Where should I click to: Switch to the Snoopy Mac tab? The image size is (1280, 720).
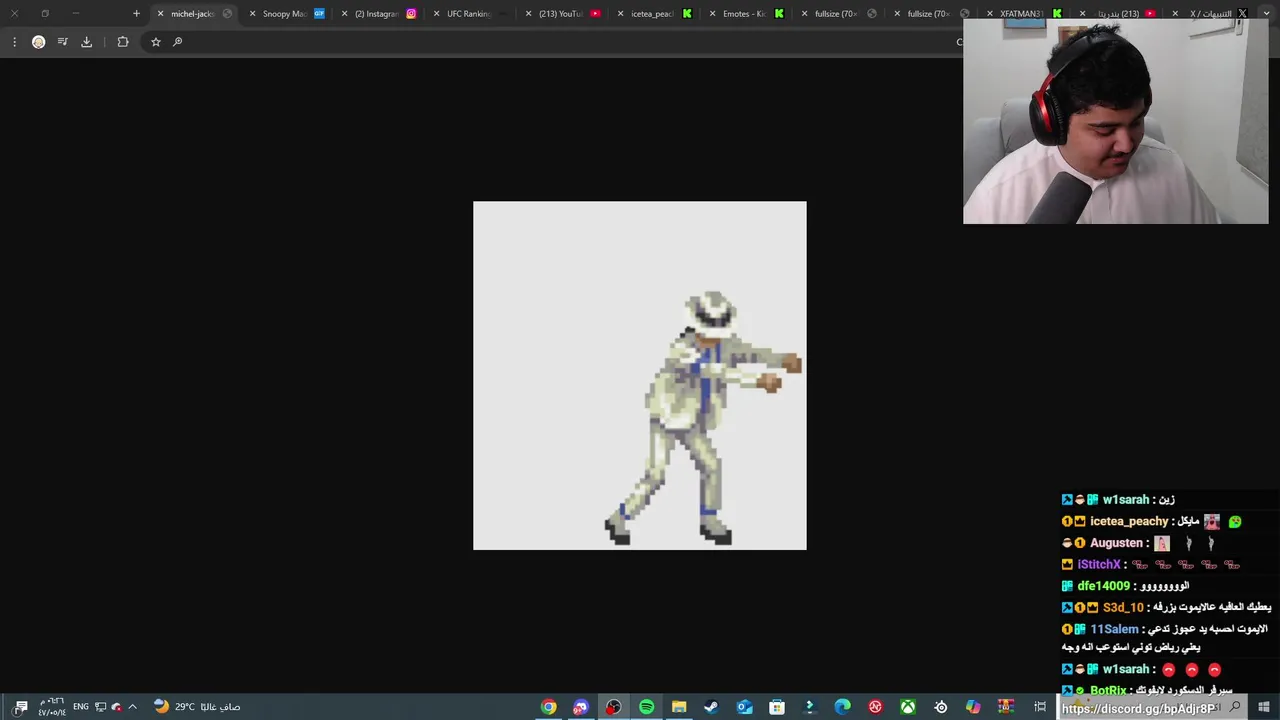(285, 14)
